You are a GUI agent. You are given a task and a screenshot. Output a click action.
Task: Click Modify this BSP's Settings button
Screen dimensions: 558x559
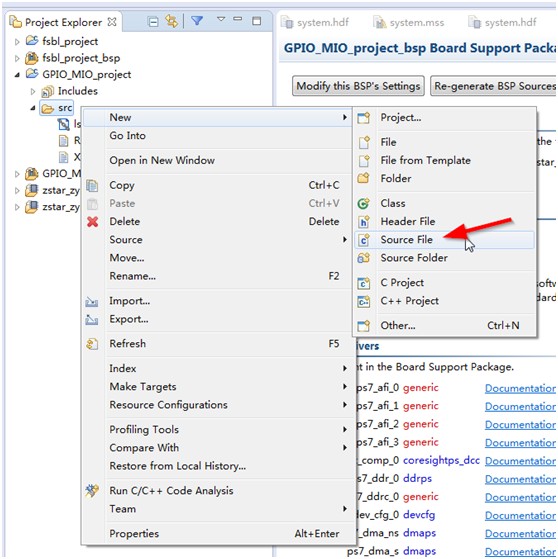point(358,86)
